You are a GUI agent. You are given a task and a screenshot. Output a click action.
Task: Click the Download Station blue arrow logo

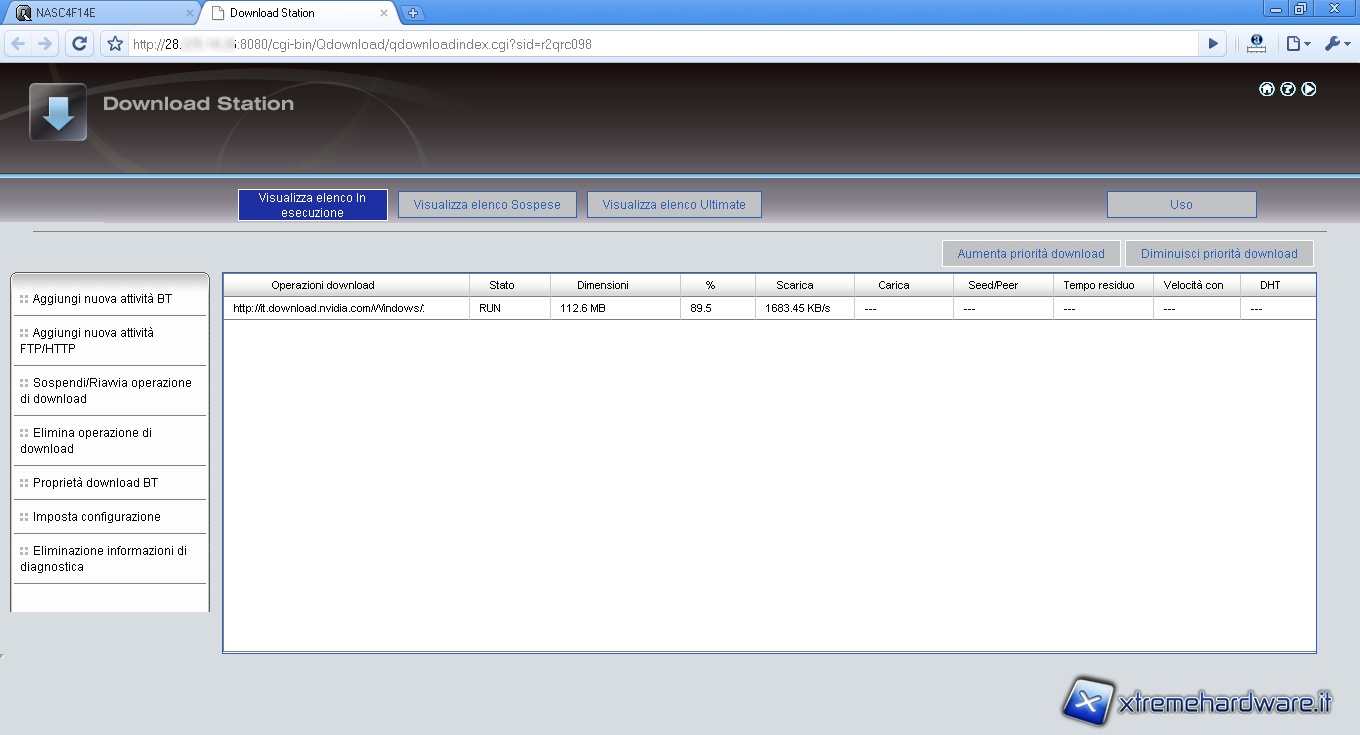click(58, 112)
